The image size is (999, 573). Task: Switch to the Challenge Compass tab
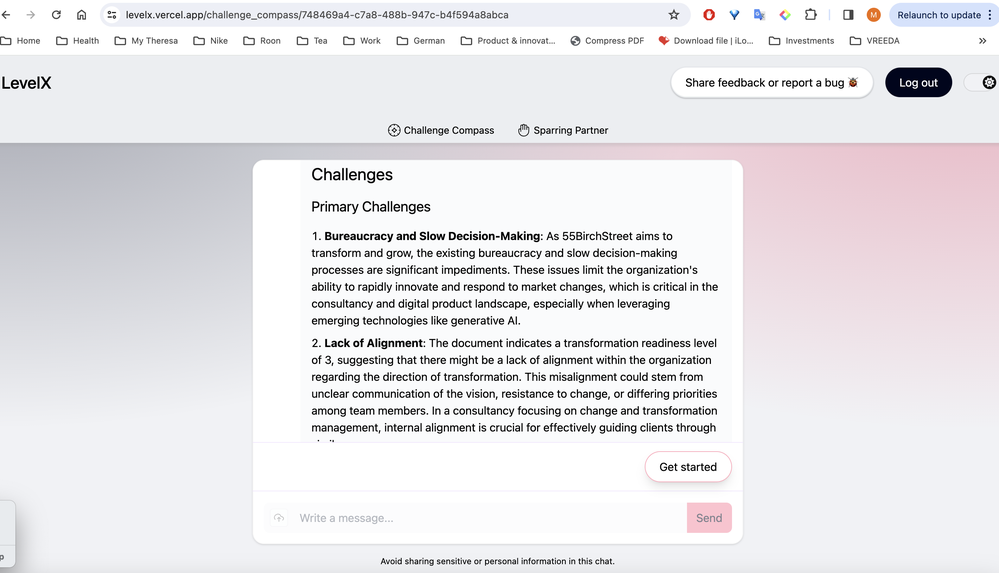click(x=441, y=130)
